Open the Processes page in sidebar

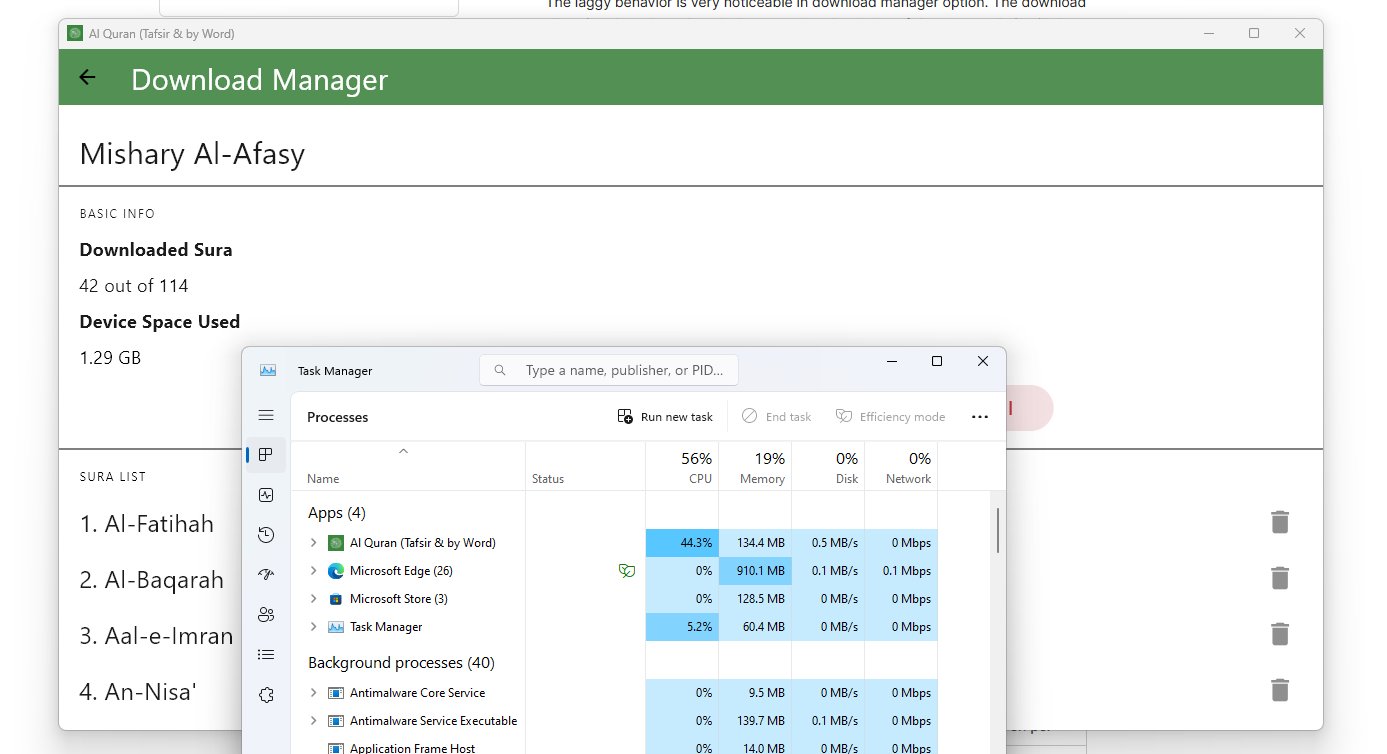[266, 455]
